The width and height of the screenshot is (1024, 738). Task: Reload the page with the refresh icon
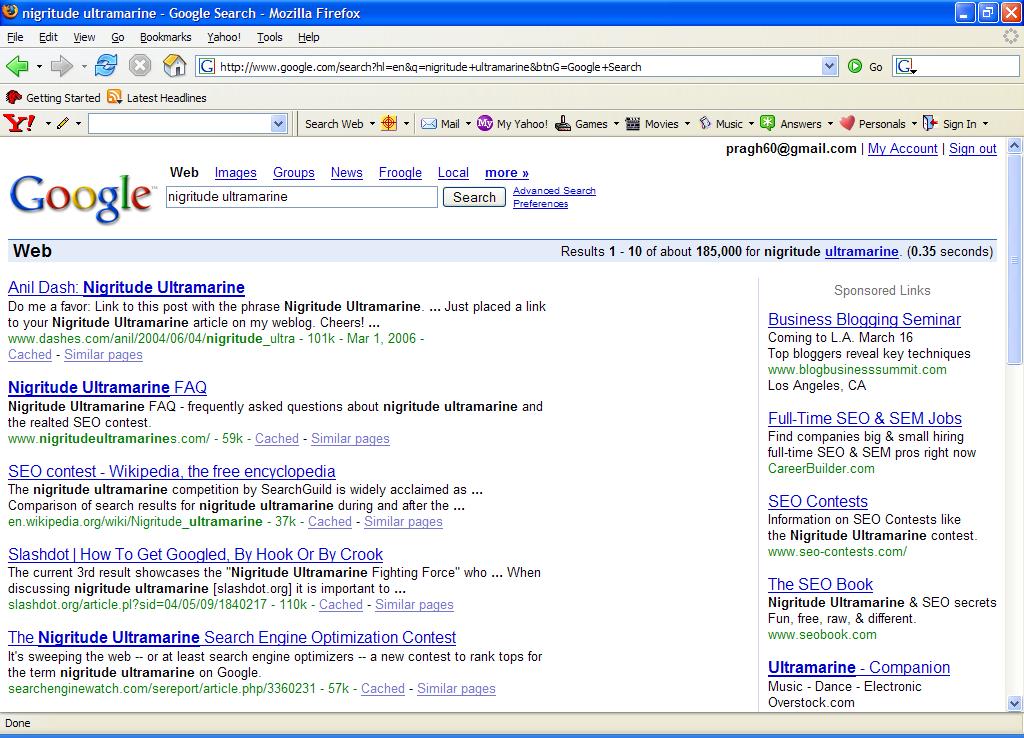(106, 66)
